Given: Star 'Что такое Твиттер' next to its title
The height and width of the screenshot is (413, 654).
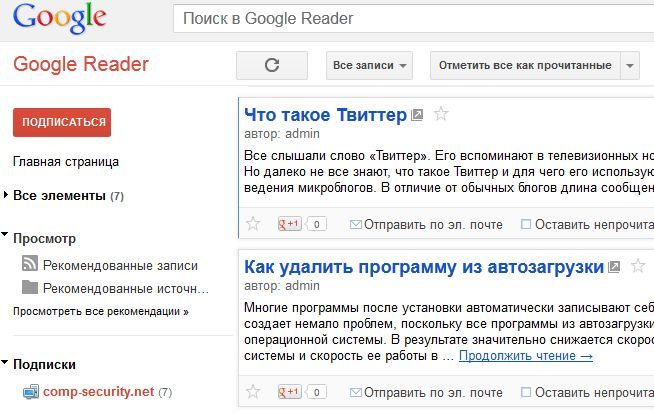Looking at the screenshot, I should [x=441, y=113].
